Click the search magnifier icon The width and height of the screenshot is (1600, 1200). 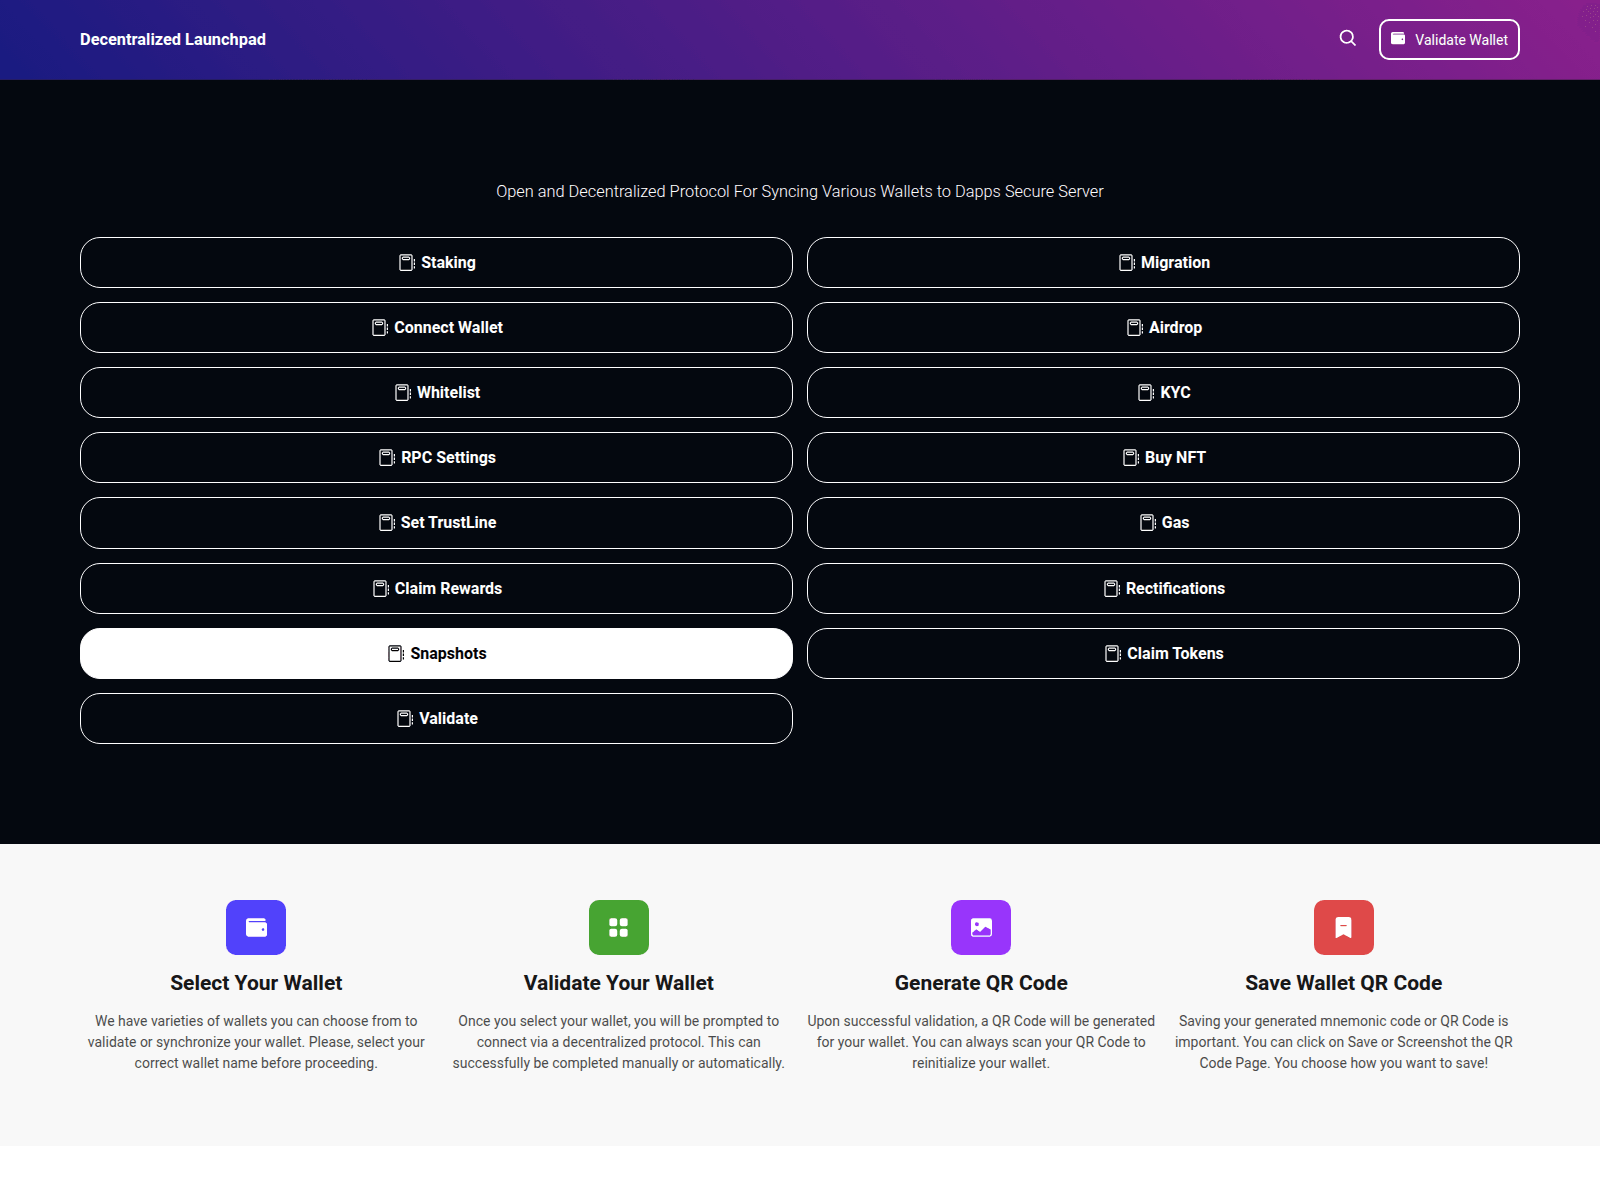(1348, 38)
